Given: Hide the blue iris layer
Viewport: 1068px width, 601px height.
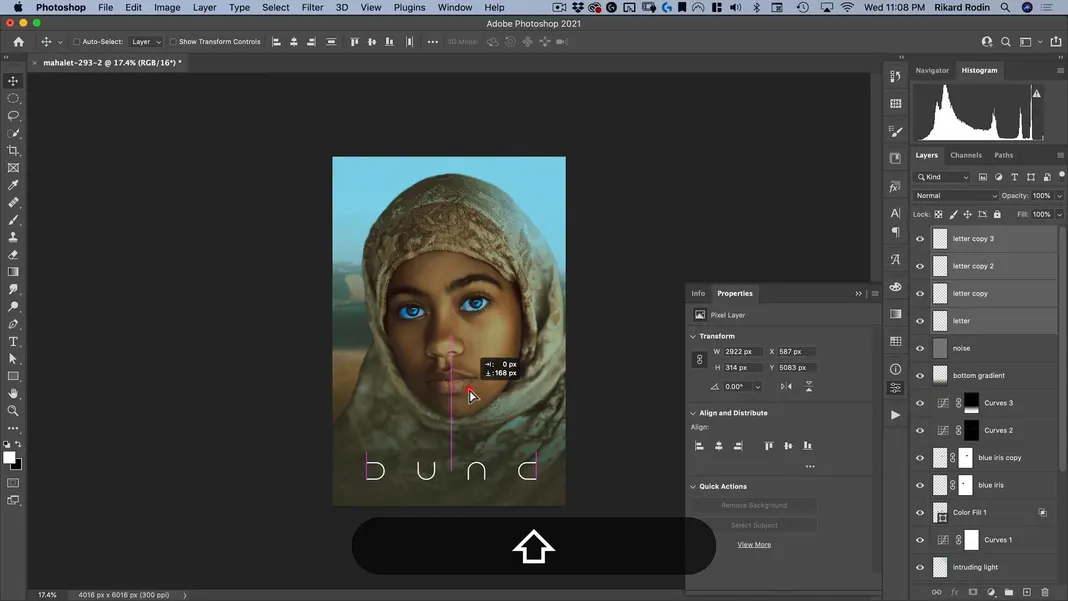Looking at the screenshot, I should pos(920,485).
